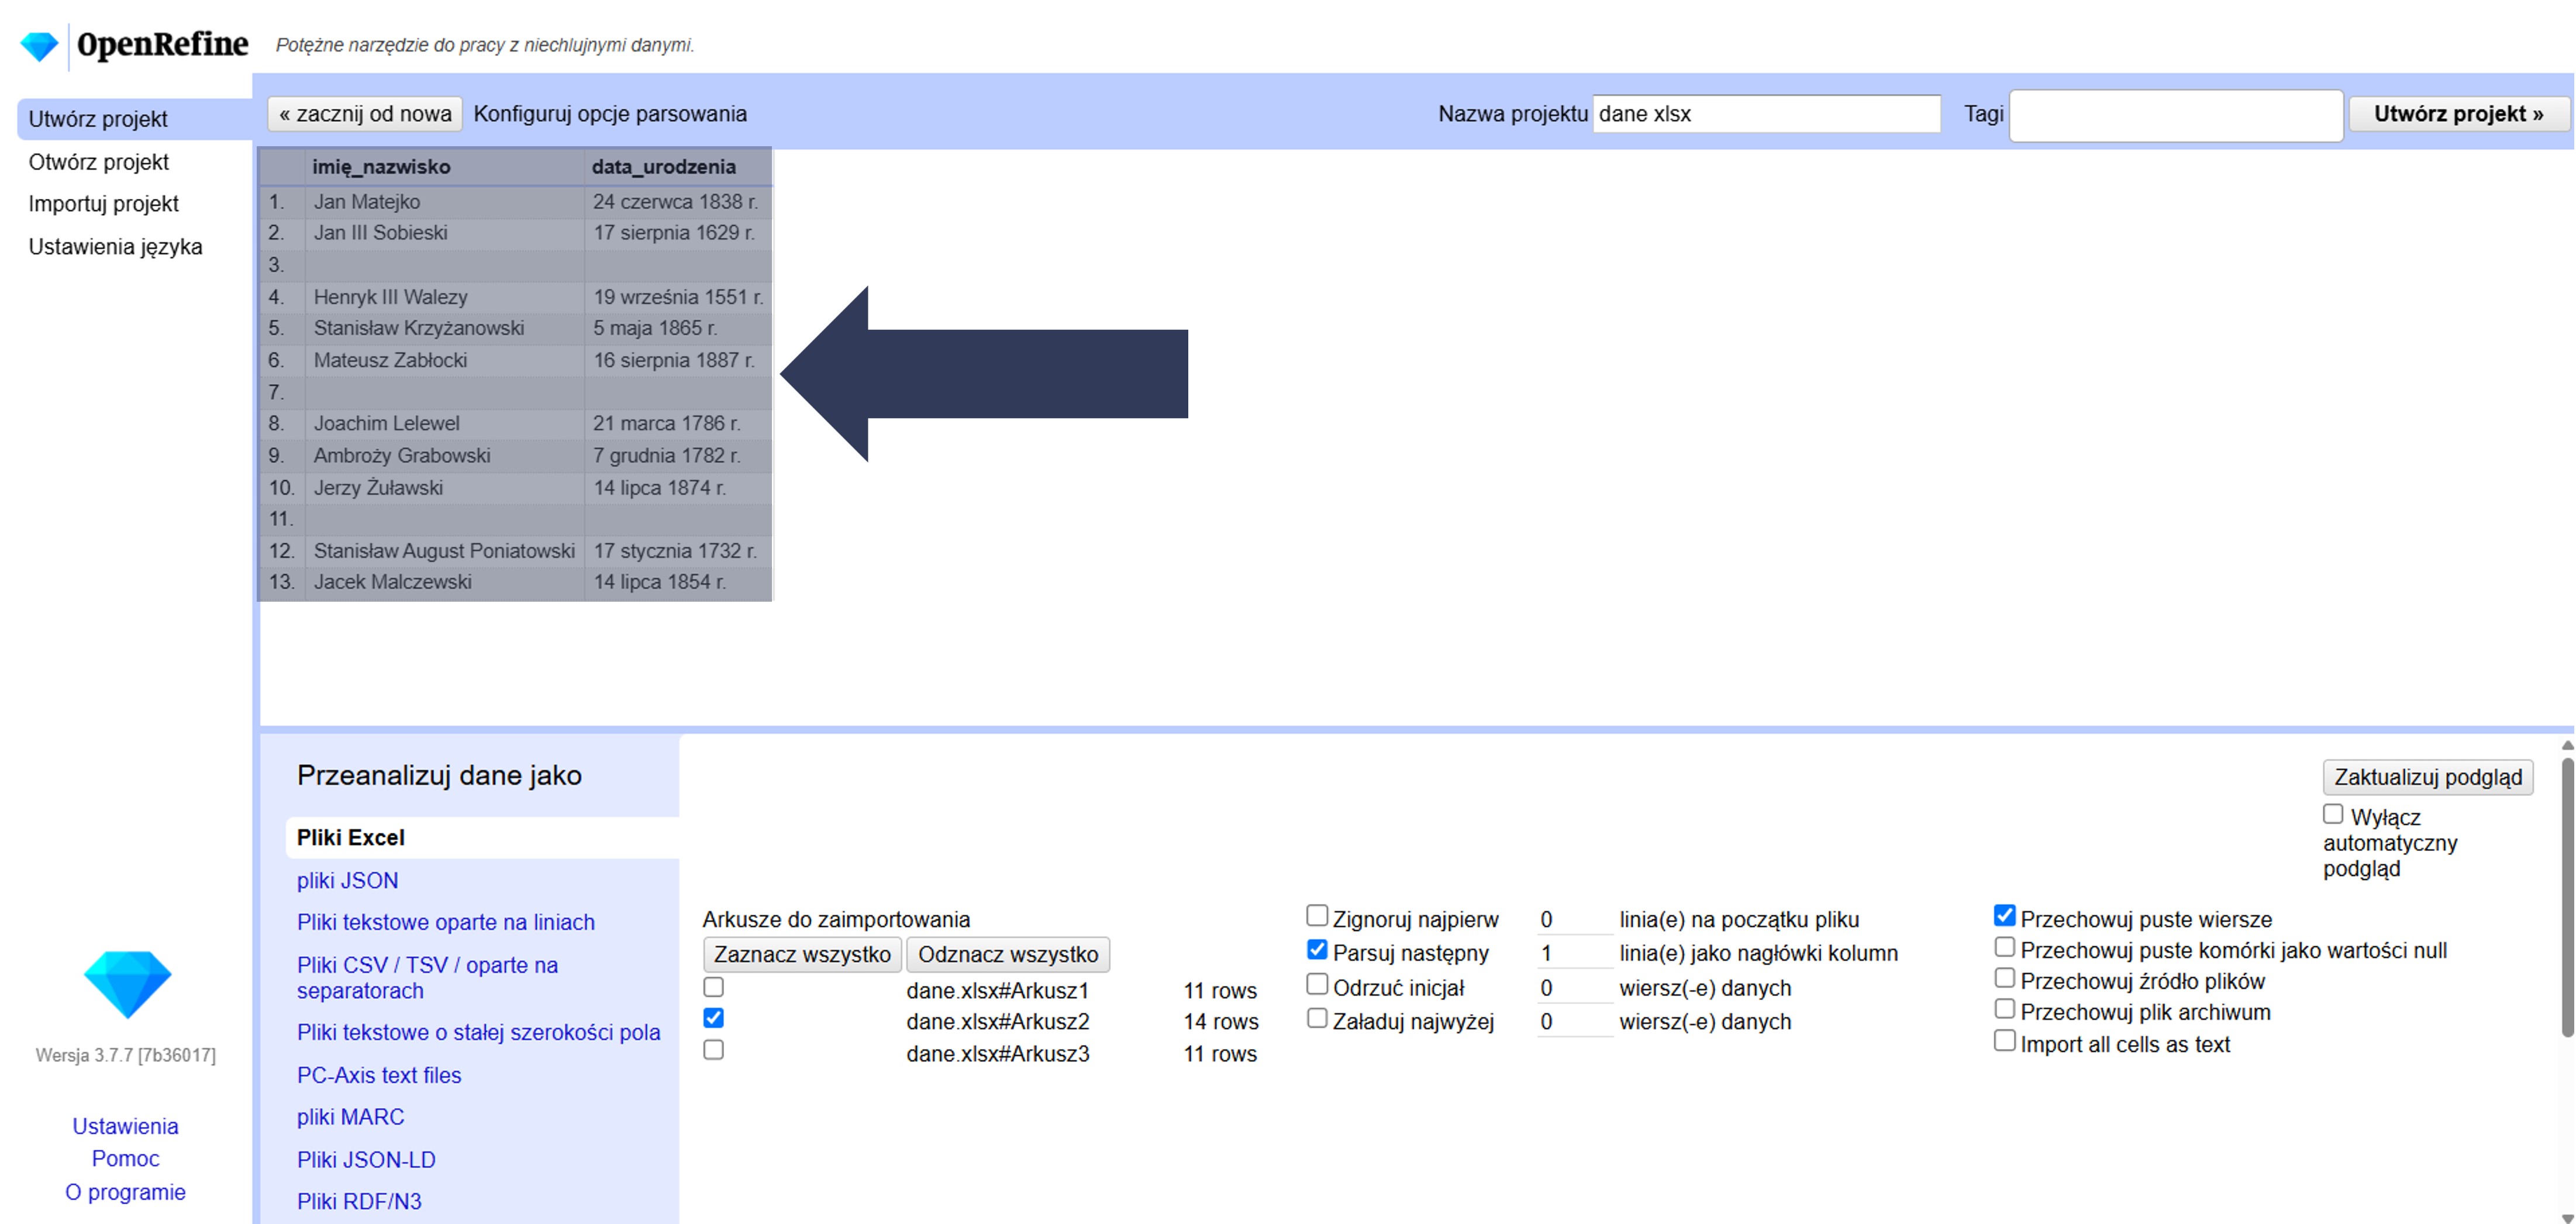Open the Pomoc link in sidebar
Screen dimensions: 2576x1224
[x=125, y=1158]
